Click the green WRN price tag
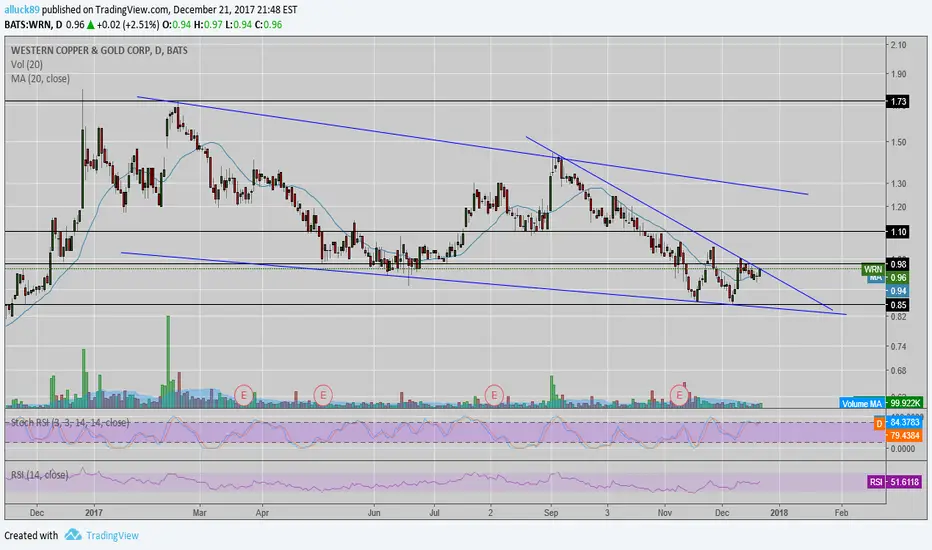932x550 pixels. 873,269
